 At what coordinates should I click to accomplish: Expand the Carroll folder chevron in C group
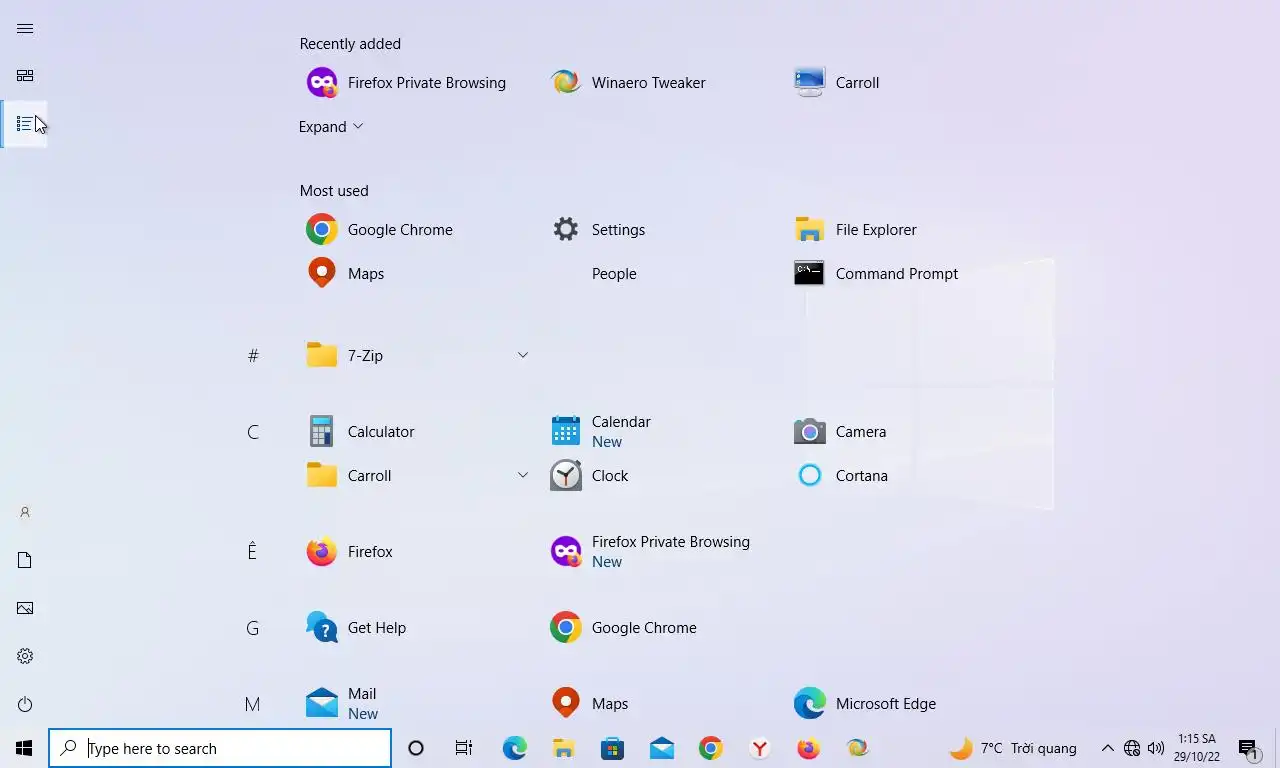tap(522, 475)
